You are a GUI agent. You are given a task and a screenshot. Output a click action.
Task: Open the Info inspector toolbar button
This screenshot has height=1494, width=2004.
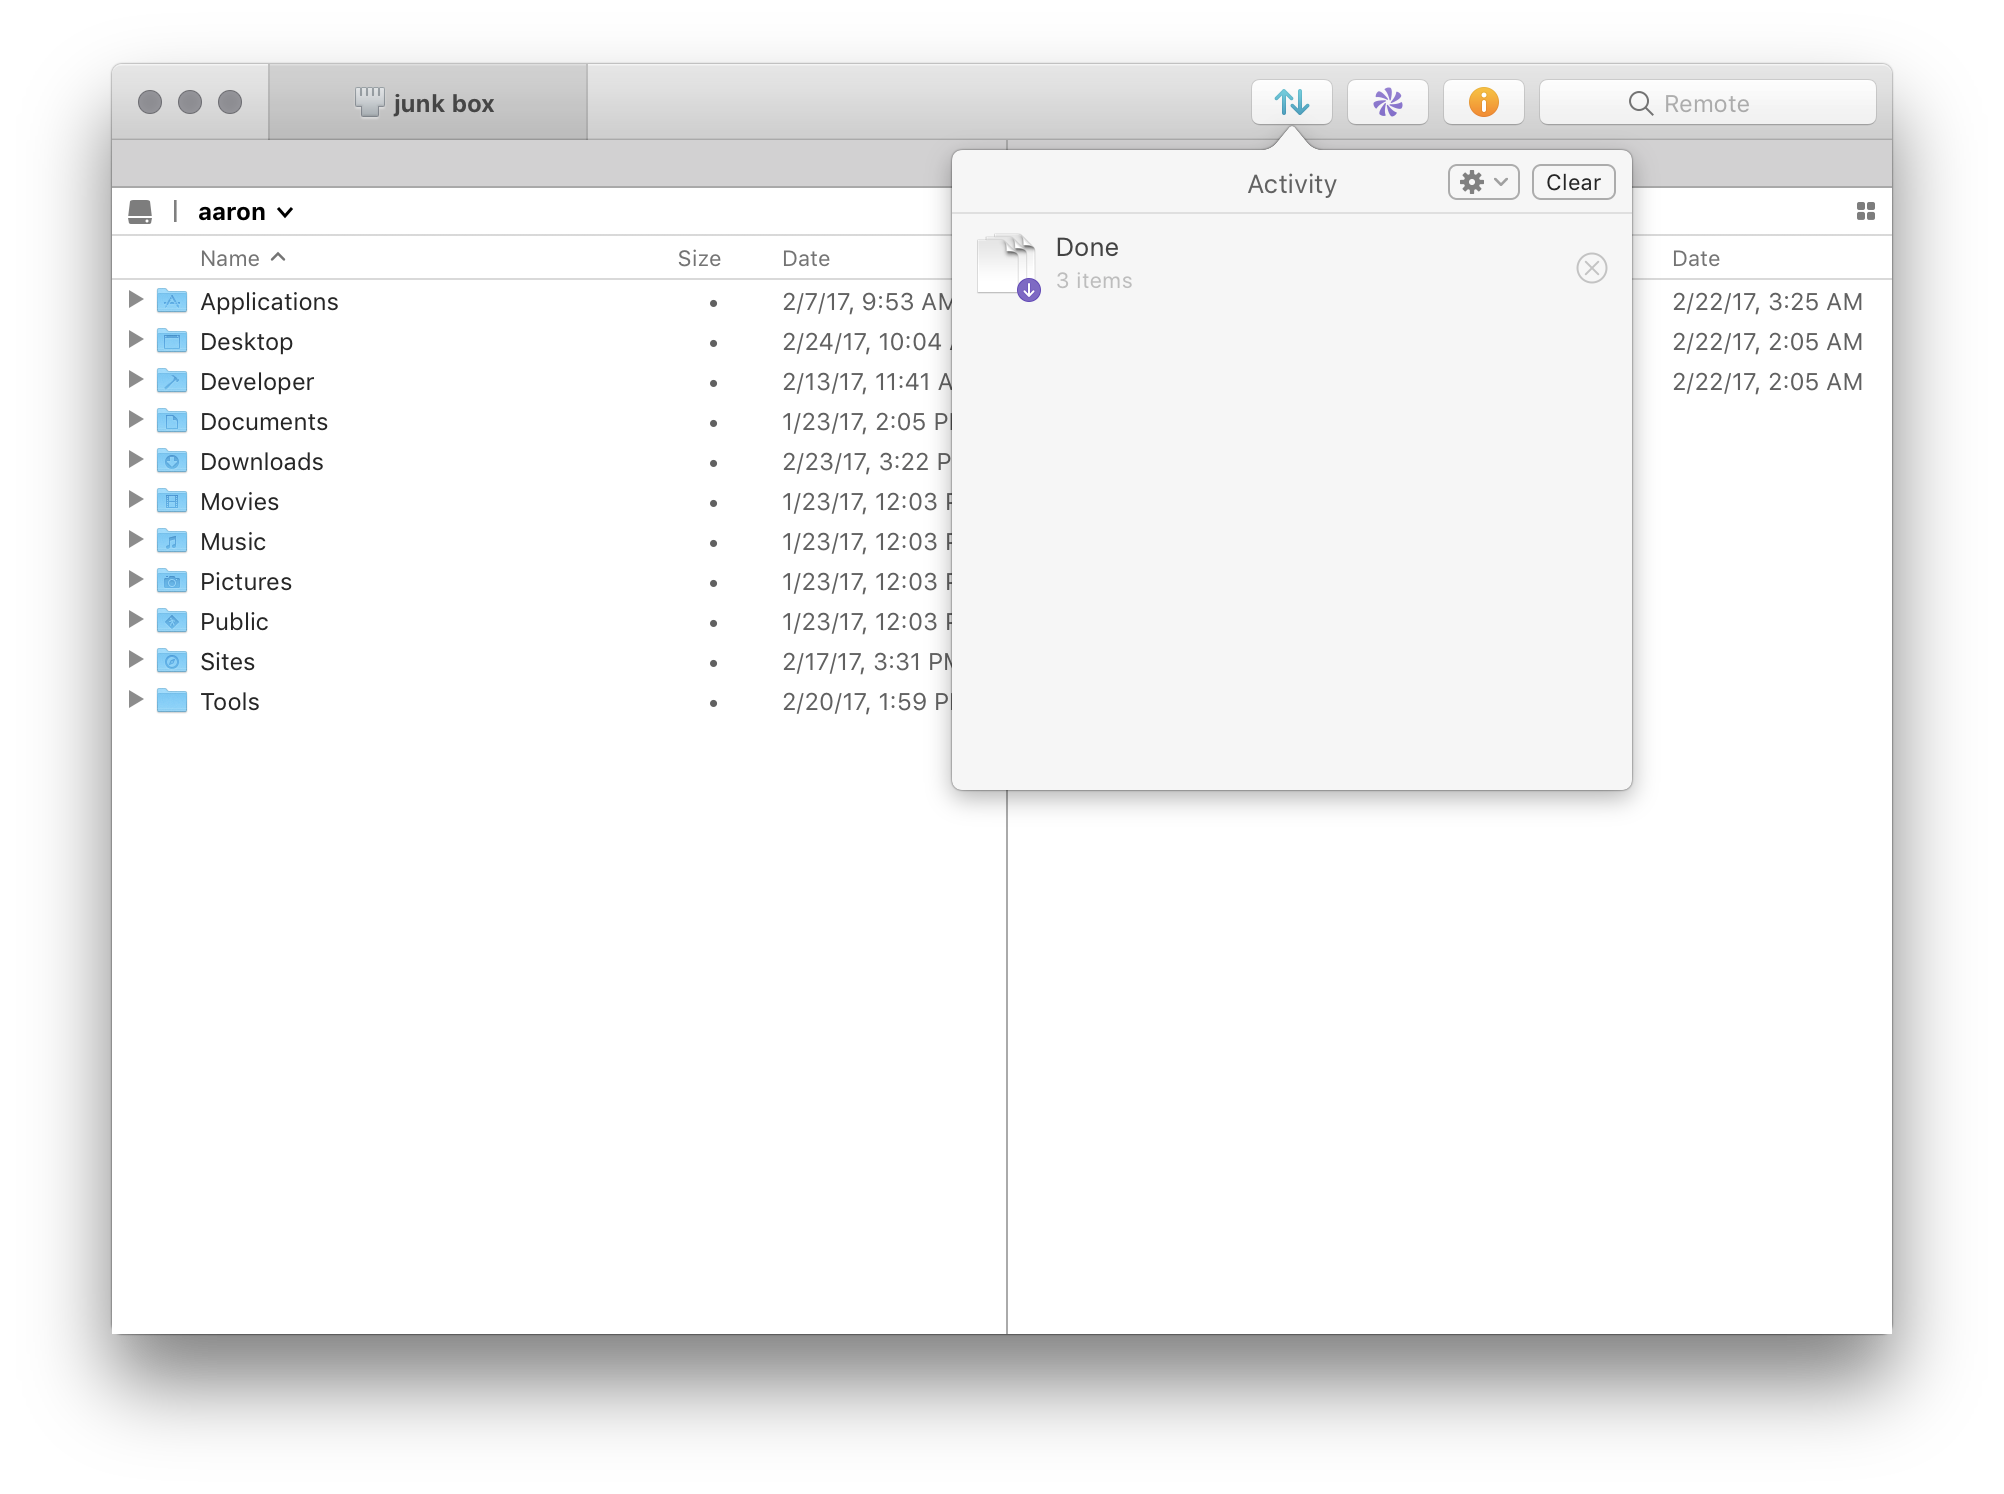pyautogui.click(x=1483, y=102)
